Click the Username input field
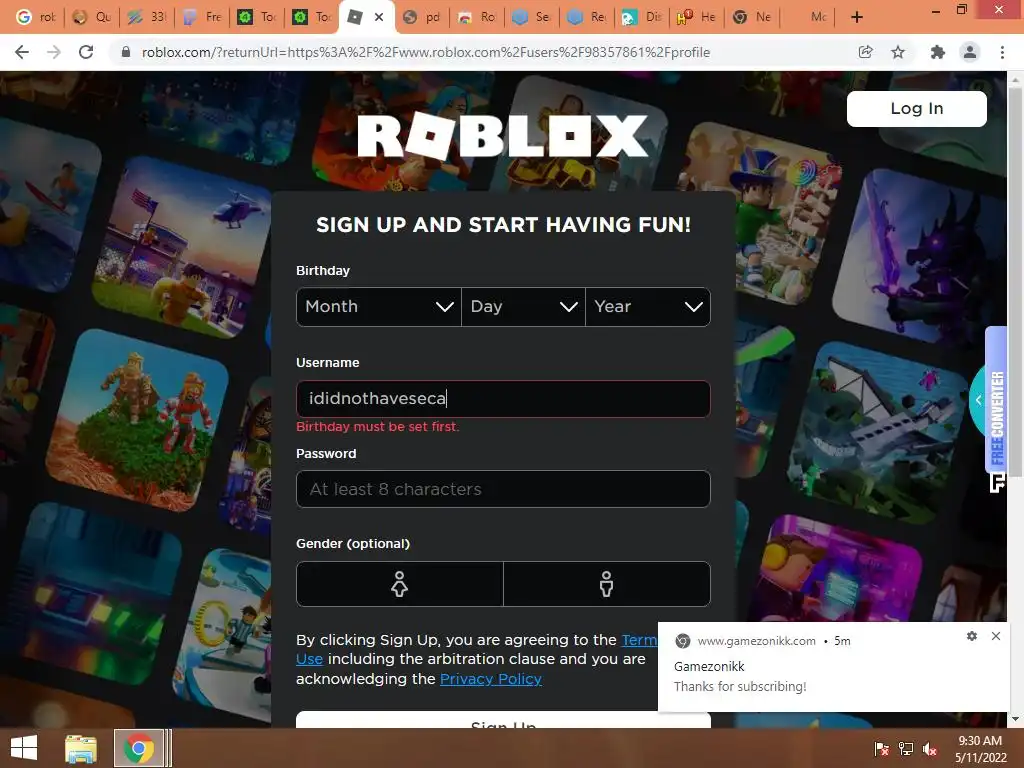This screenshot has height=768, width=1024. pos(503,398)
